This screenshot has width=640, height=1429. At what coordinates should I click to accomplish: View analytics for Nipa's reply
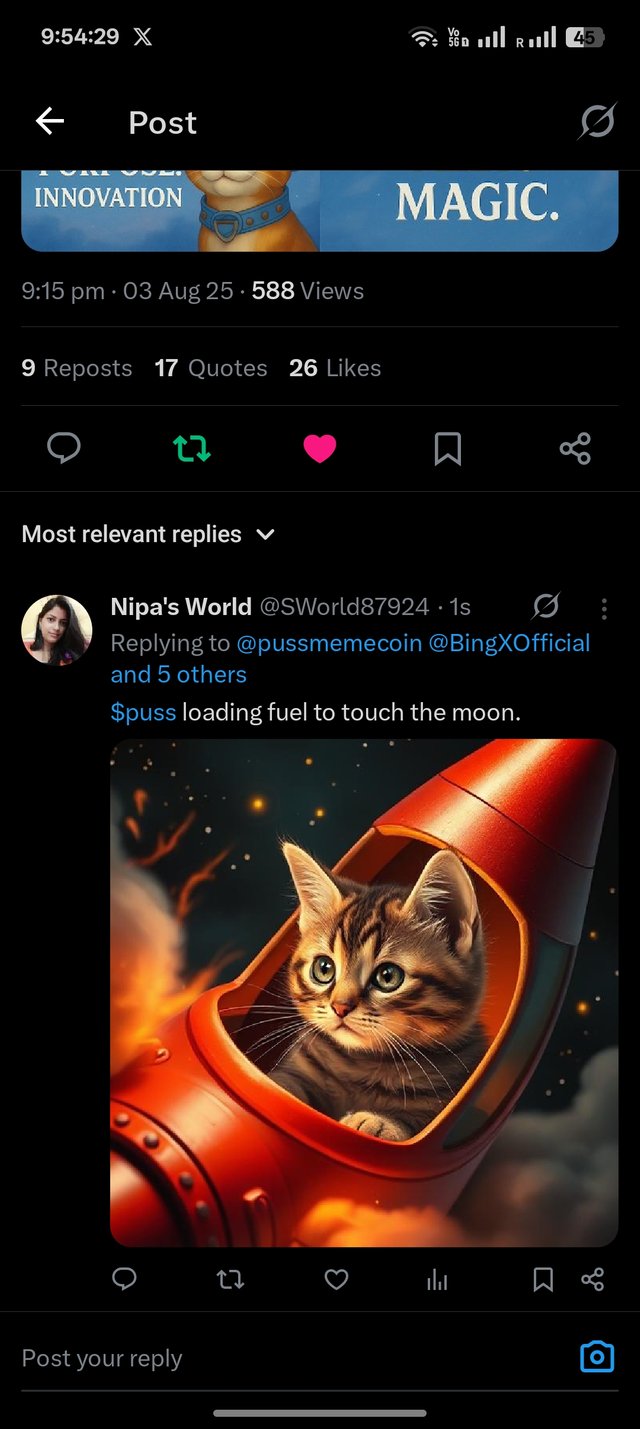[x=437, y=1279]
